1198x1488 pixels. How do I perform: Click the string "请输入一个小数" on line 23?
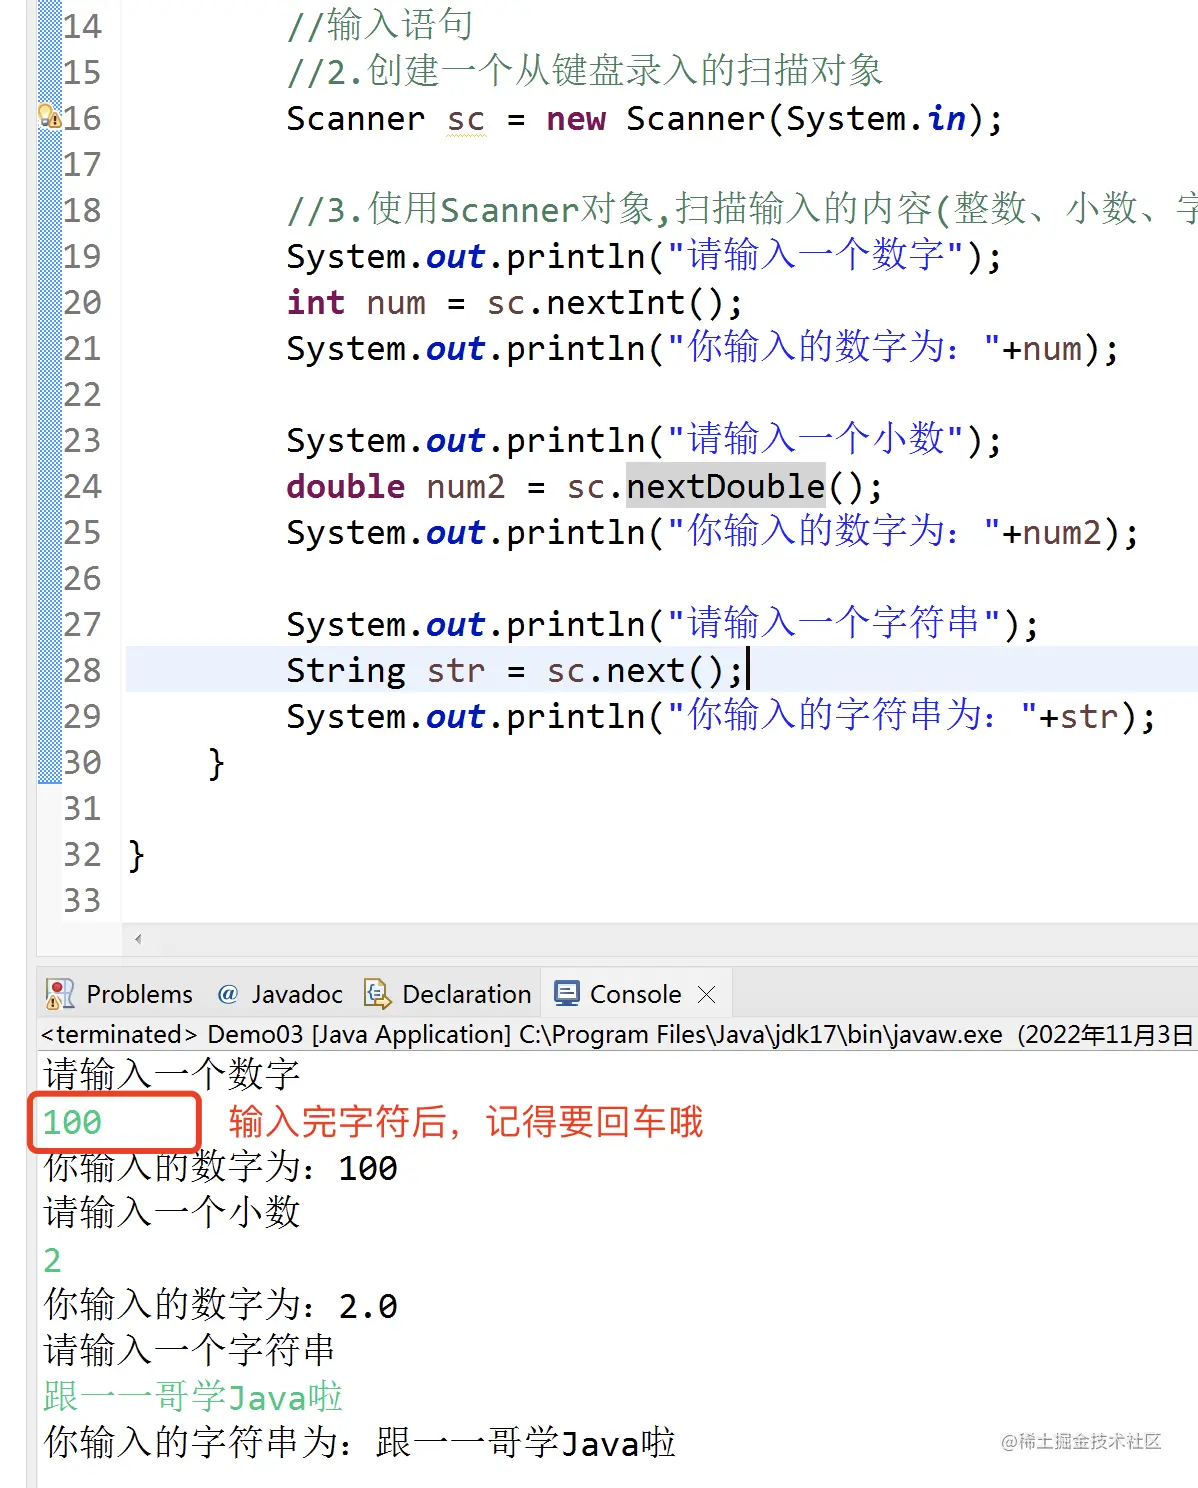[816, 440]
